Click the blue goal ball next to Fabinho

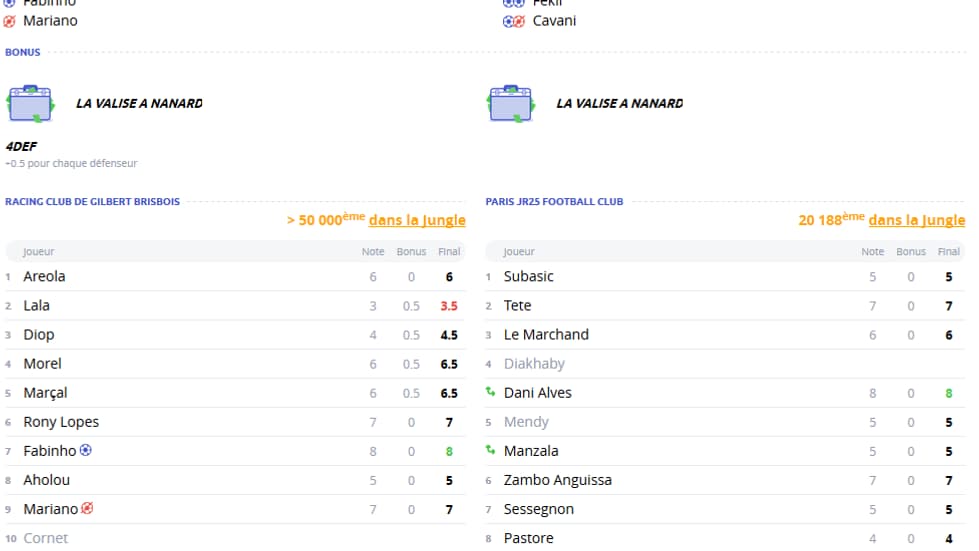pyautogui.click(x=86, y=450)
